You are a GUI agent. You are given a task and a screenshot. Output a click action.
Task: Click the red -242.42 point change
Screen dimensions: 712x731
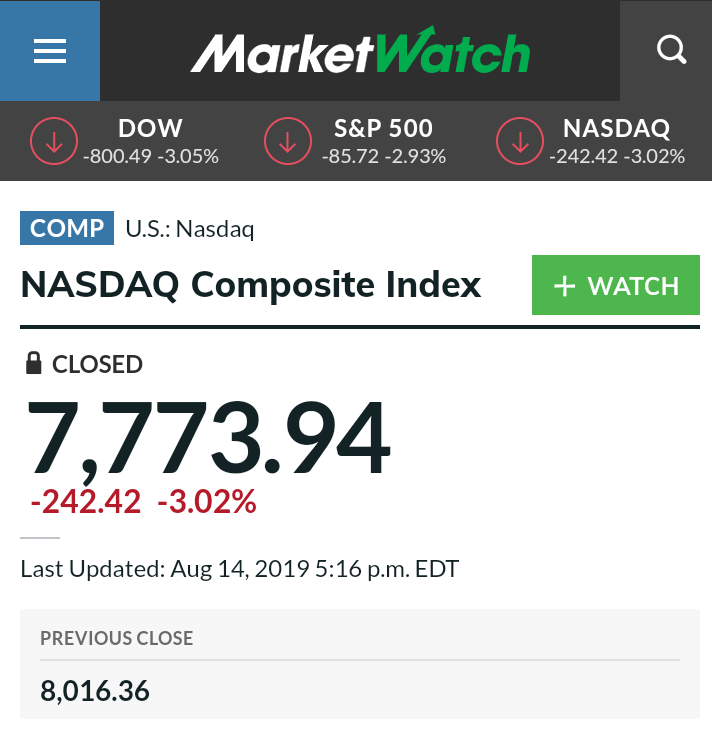(86, 502)
